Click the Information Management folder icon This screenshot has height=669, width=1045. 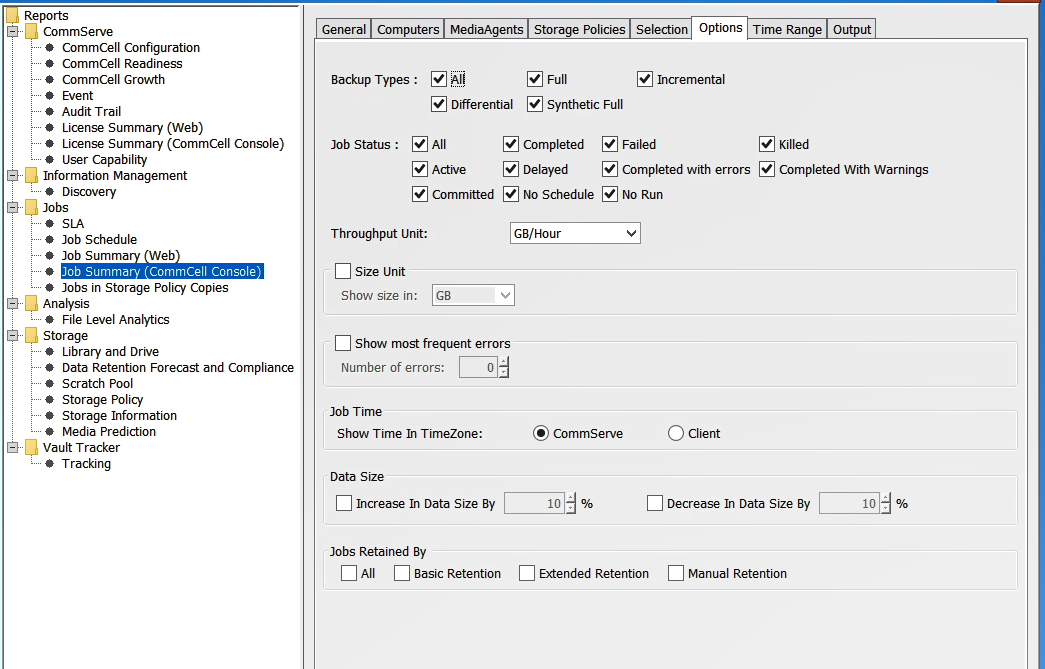(x=31, y=175)
